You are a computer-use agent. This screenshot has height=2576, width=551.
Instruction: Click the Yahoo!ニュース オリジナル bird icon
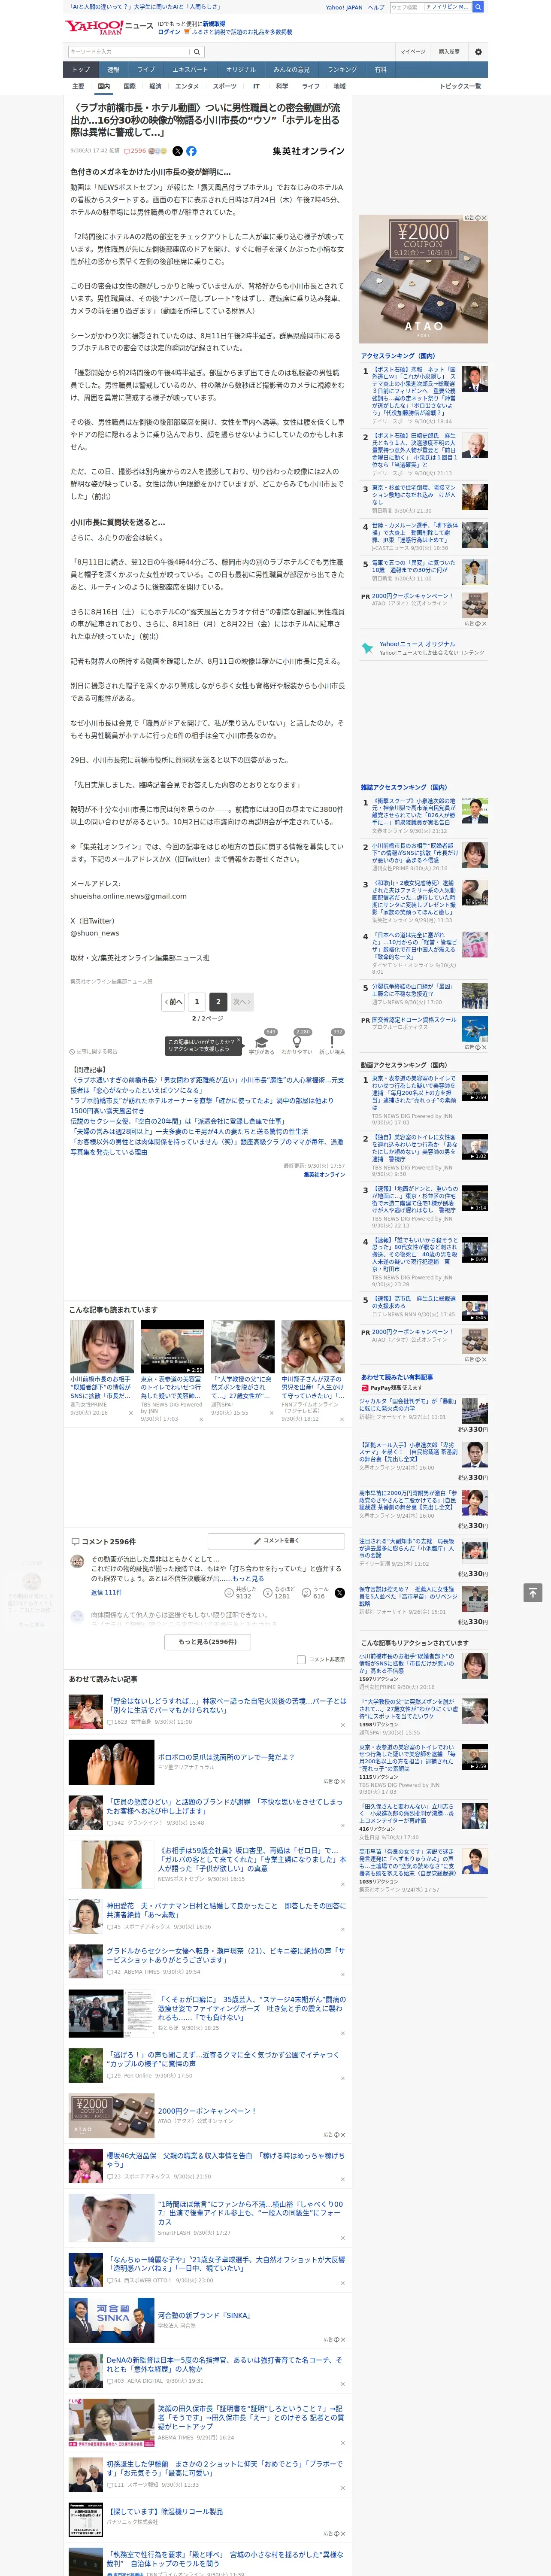point(368,648)
